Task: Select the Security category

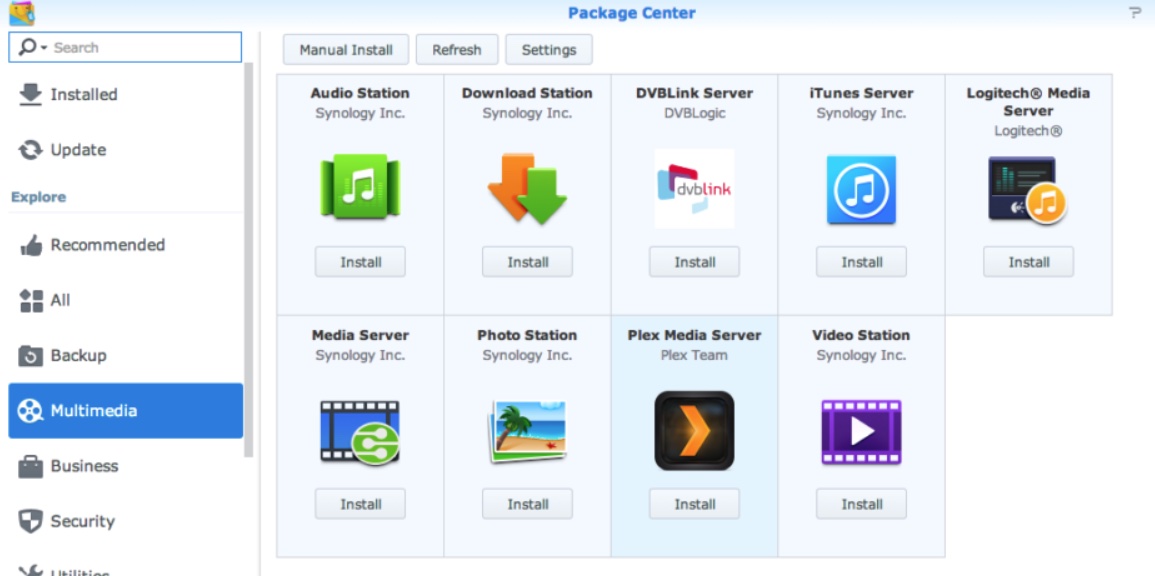Action: pyautogui.click(x=125, y=521)
